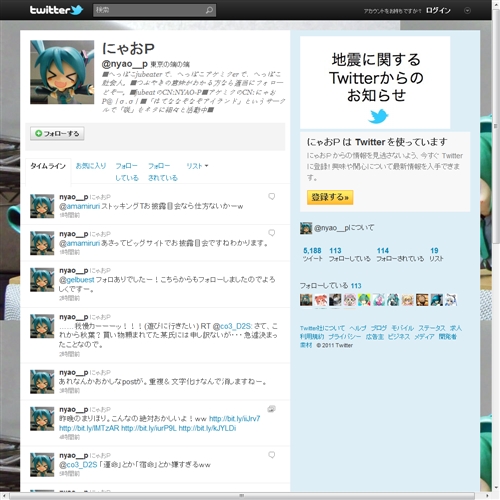Click conversation icon on bit.ly links tweet

click(272, 409)
